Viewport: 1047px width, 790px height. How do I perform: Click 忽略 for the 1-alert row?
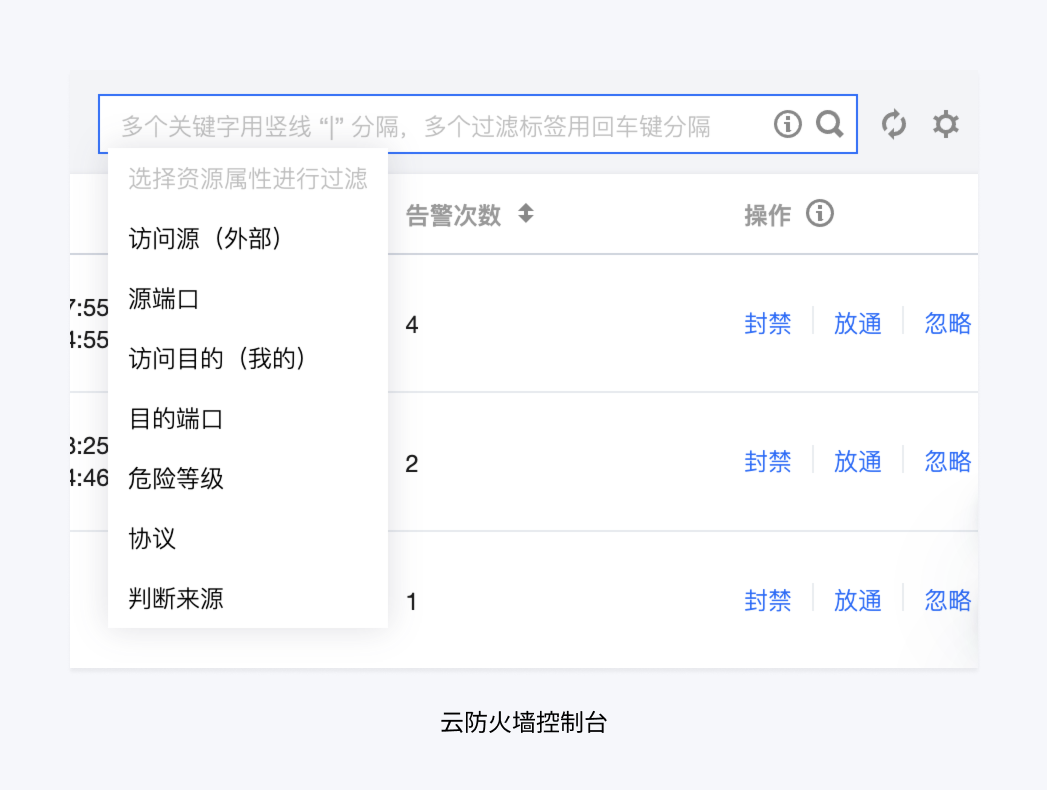coord(947,600)
